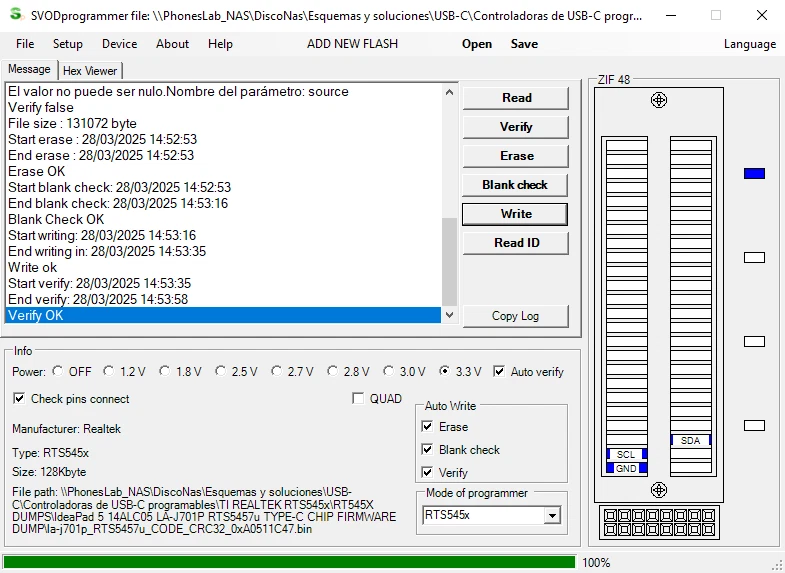Click the blue indicator beside ZIF socket
Viewport: 785px width, 573px height.
[x=754, y=173]
